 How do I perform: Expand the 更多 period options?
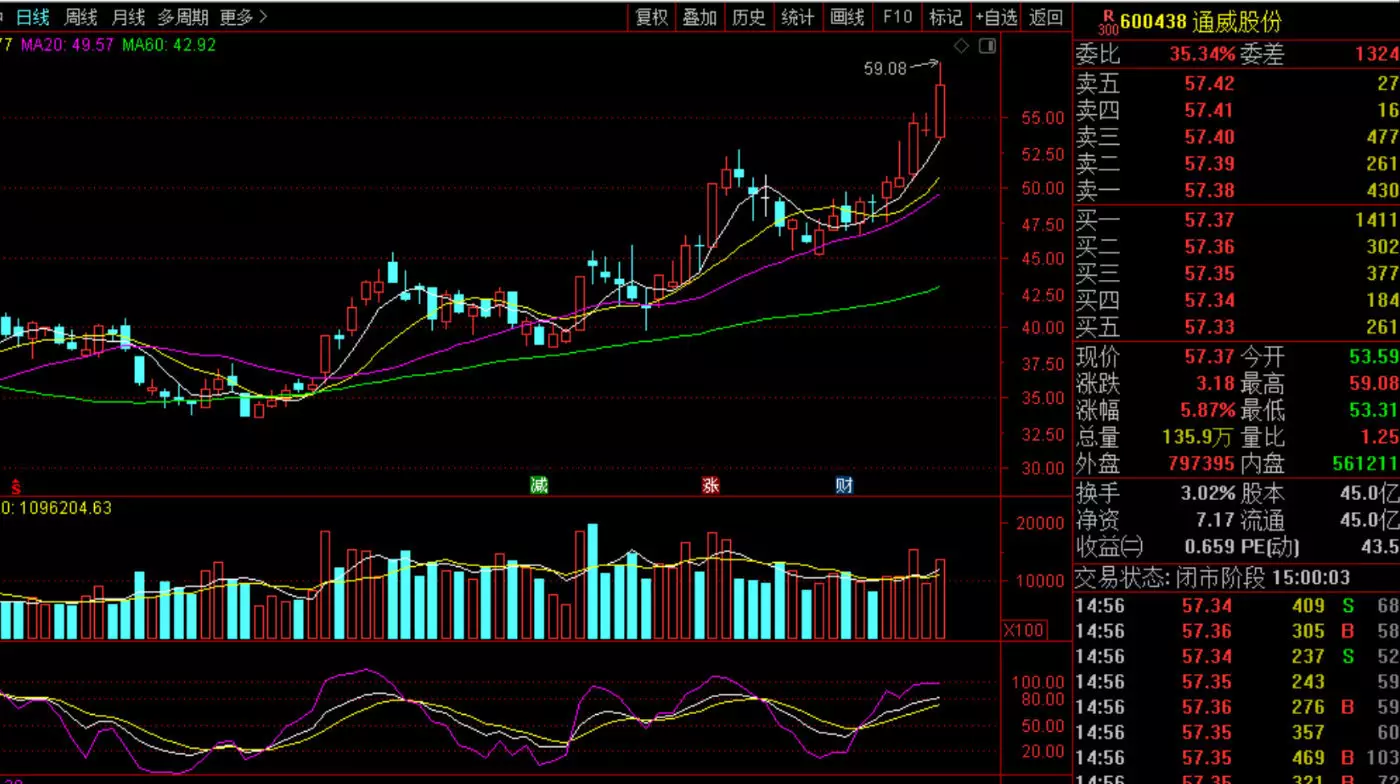(x=244, y=17)
